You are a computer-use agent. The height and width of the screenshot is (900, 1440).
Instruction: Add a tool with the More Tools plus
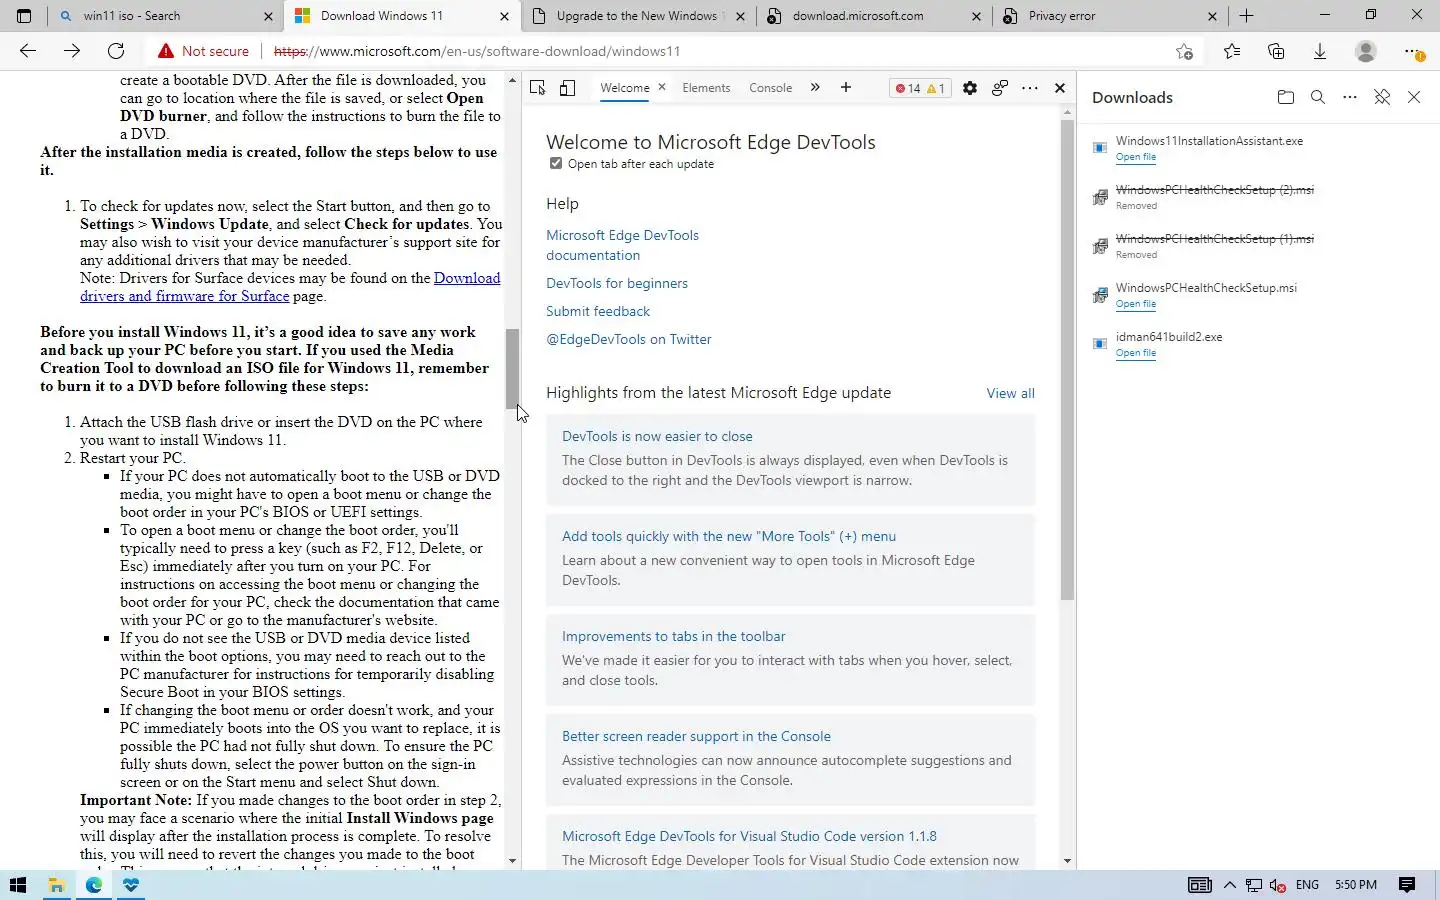(x=846, y=88)
